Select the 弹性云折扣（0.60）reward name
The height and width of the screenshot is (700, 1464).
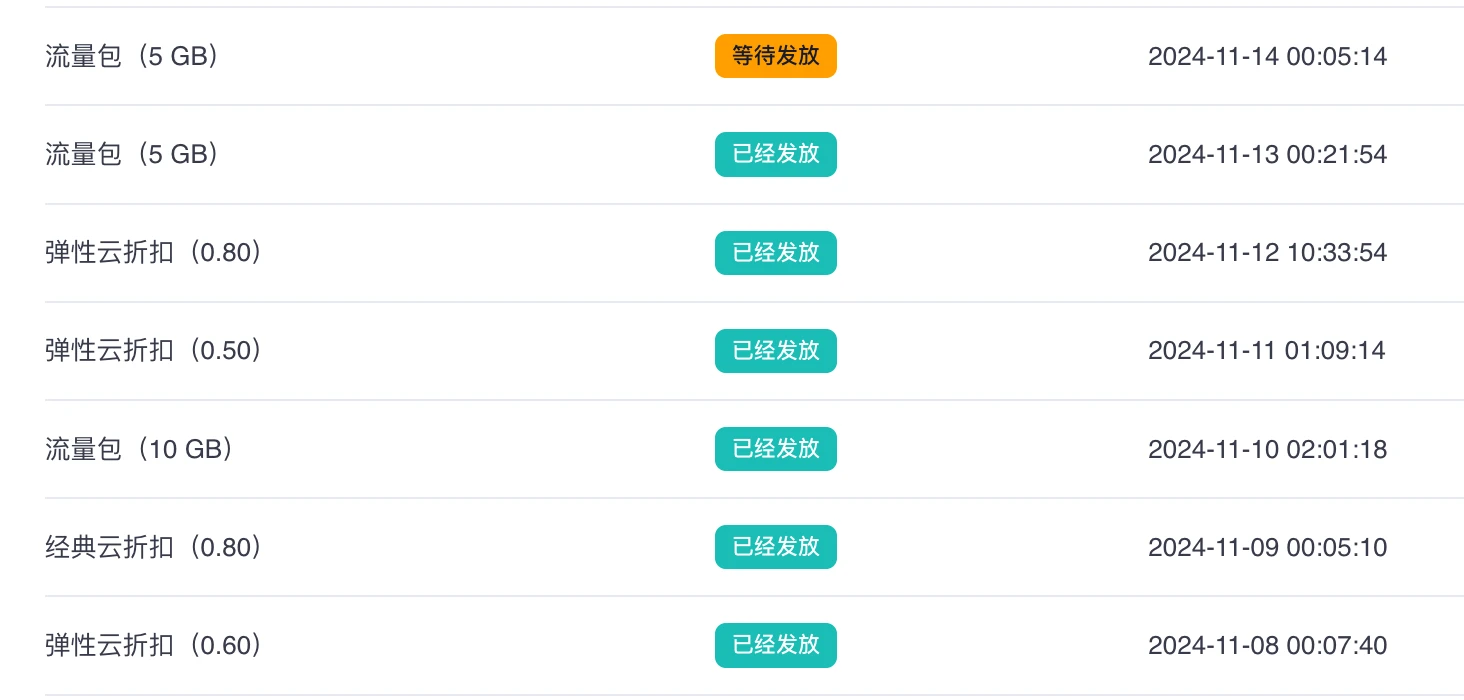tap(154, 645)
